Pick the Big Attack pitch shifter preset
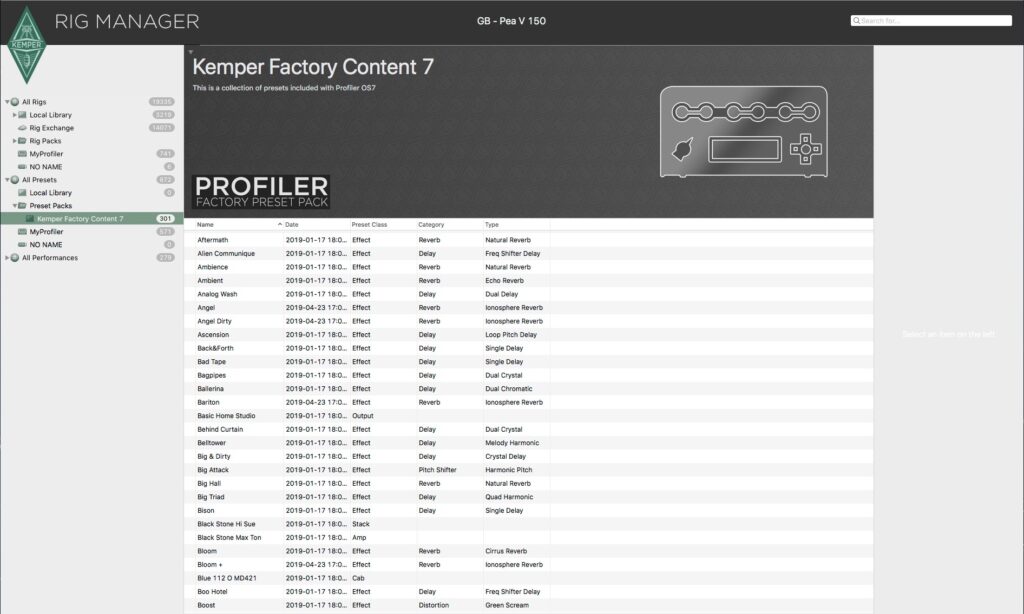1024x614 pixels. 528,470
